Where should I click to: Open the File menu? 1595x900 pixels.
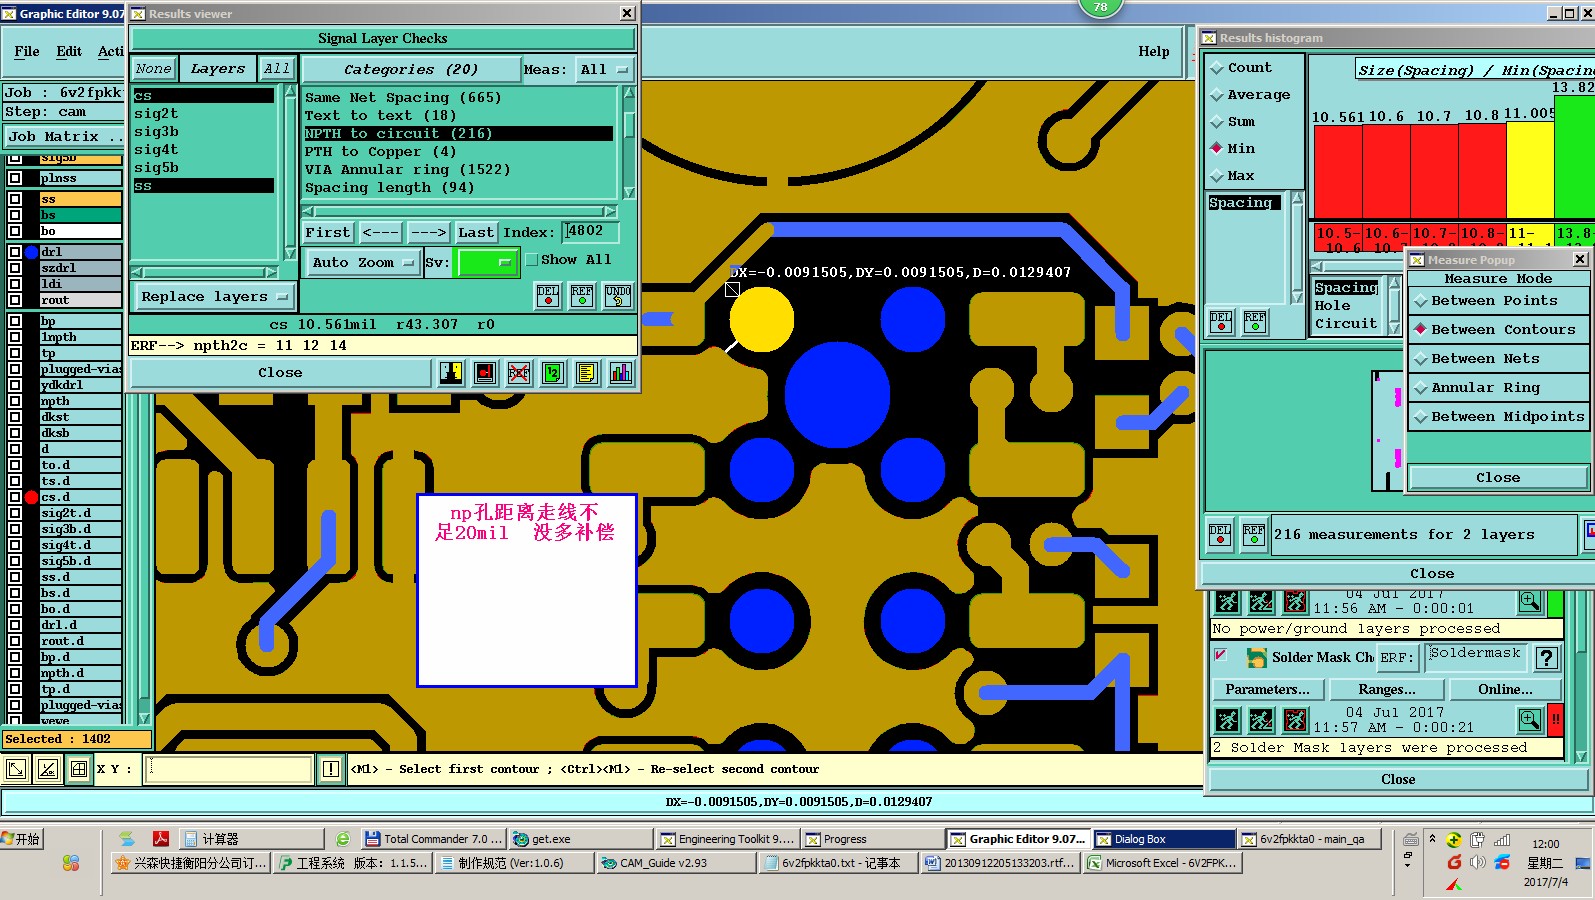(x=27, y=51)
